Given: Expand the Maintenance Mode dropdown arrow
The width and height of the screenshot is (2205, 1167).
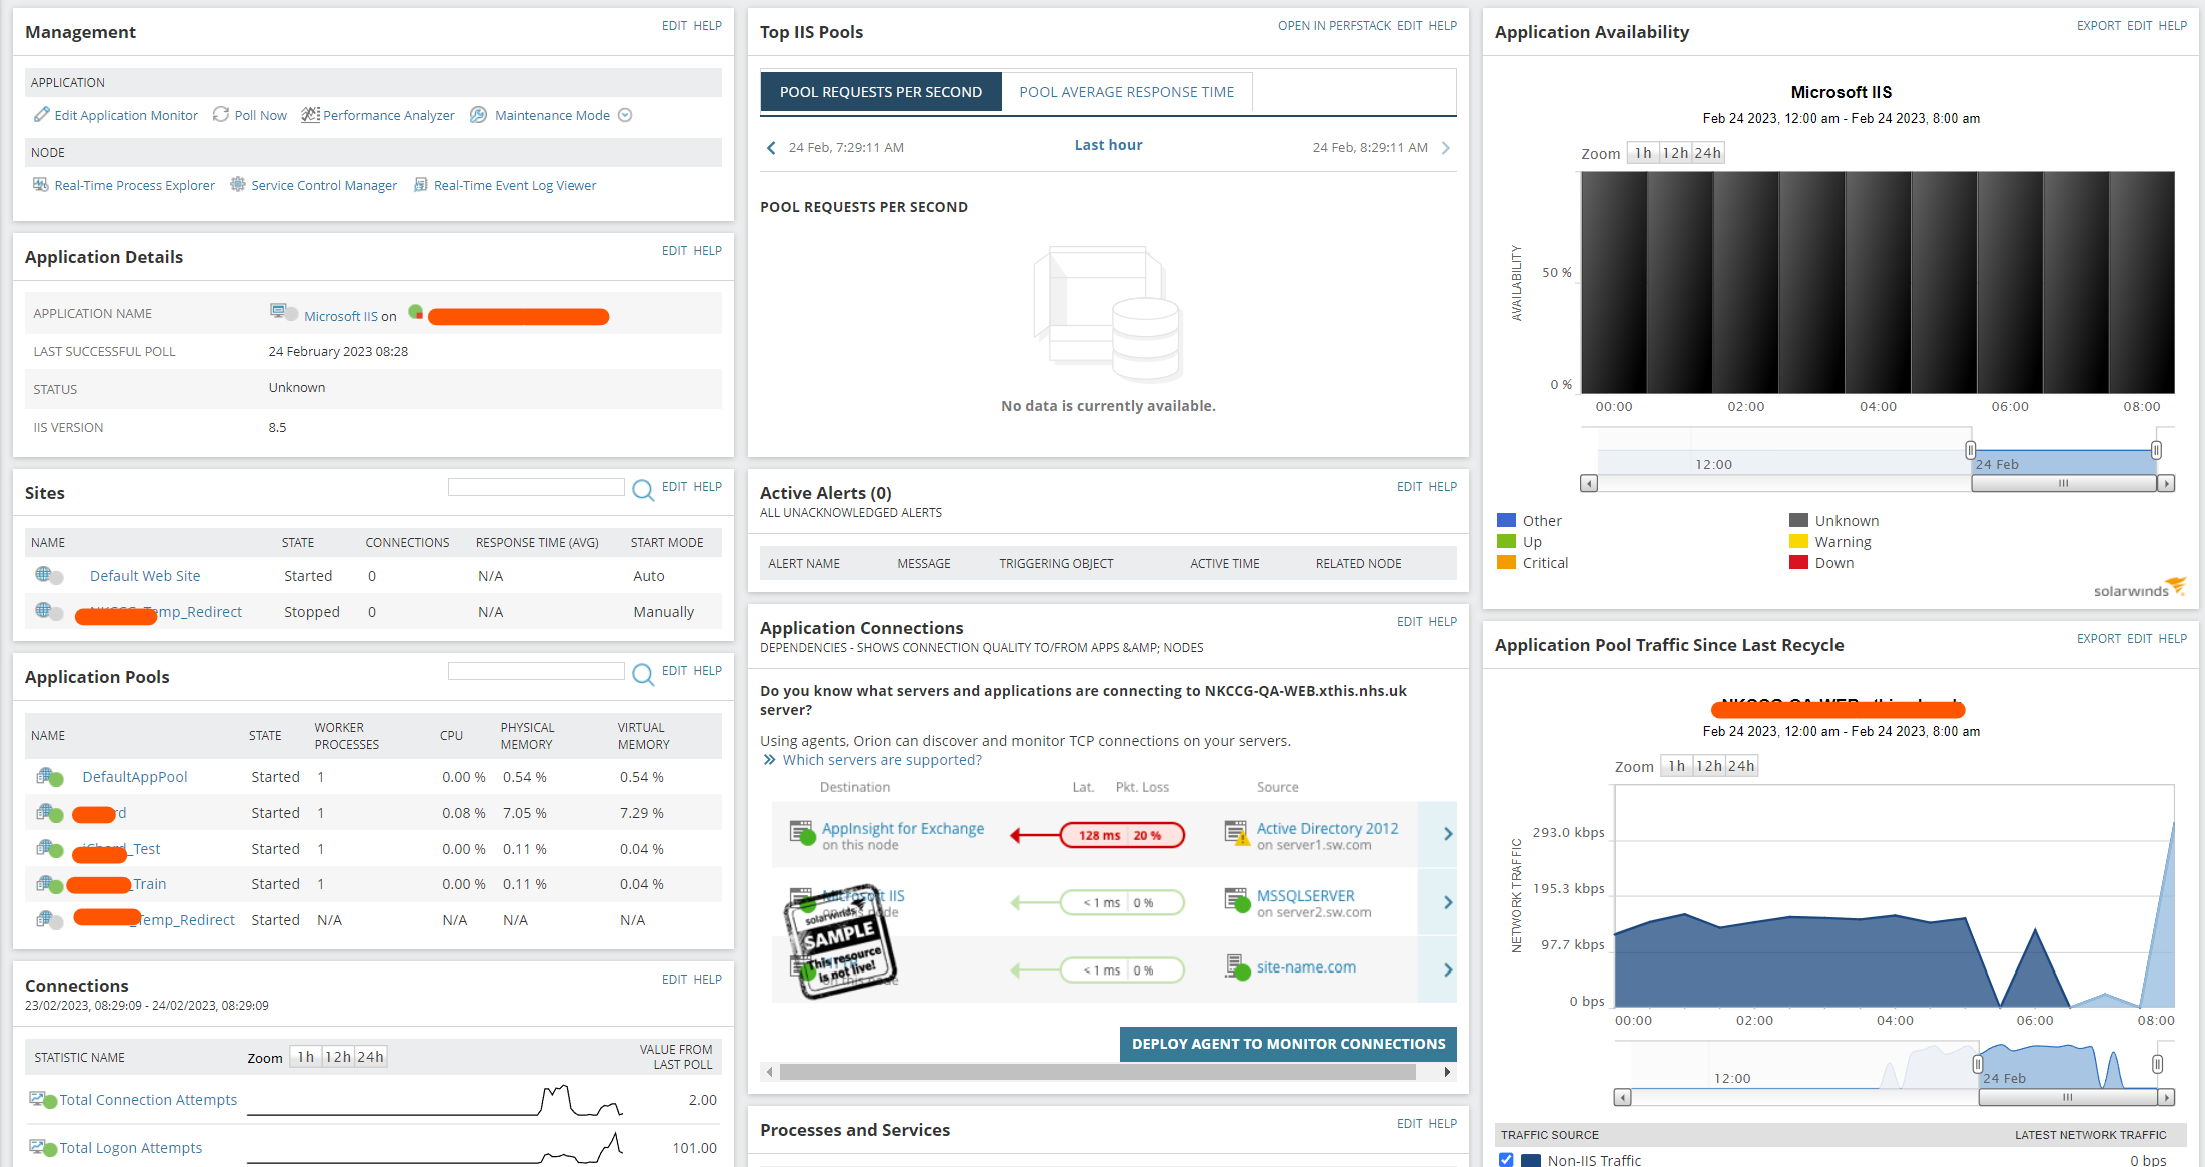Looking at the screenshot, I should point(625,115).
